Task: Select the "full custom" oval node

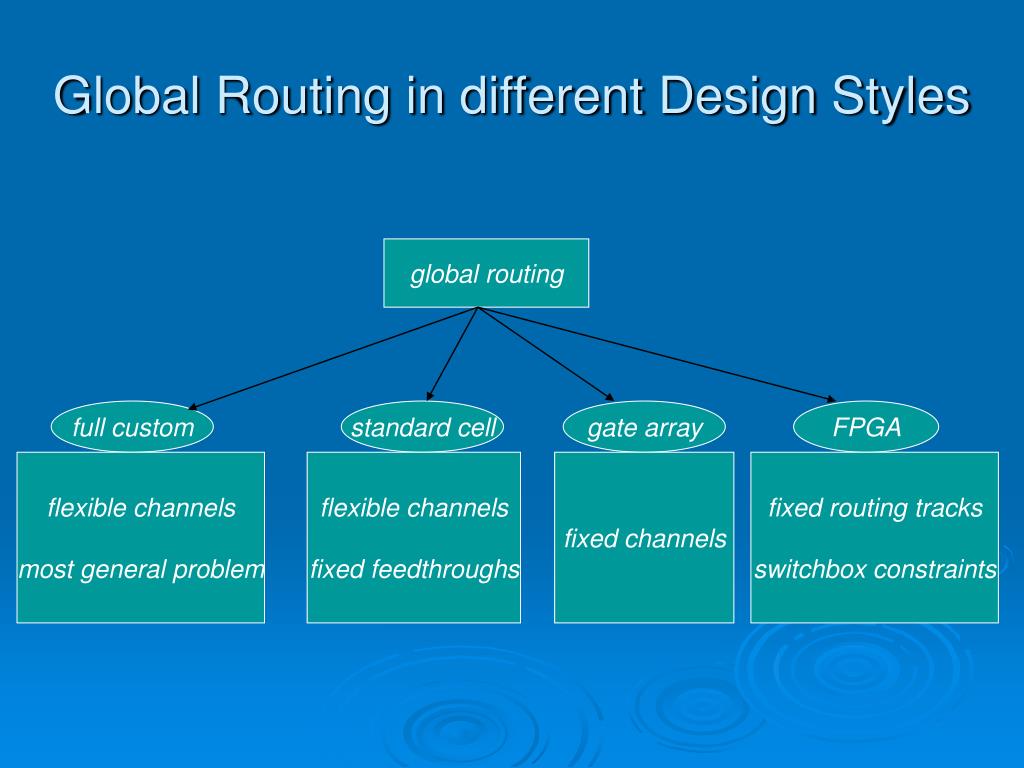Action: [x=133, y=427]
